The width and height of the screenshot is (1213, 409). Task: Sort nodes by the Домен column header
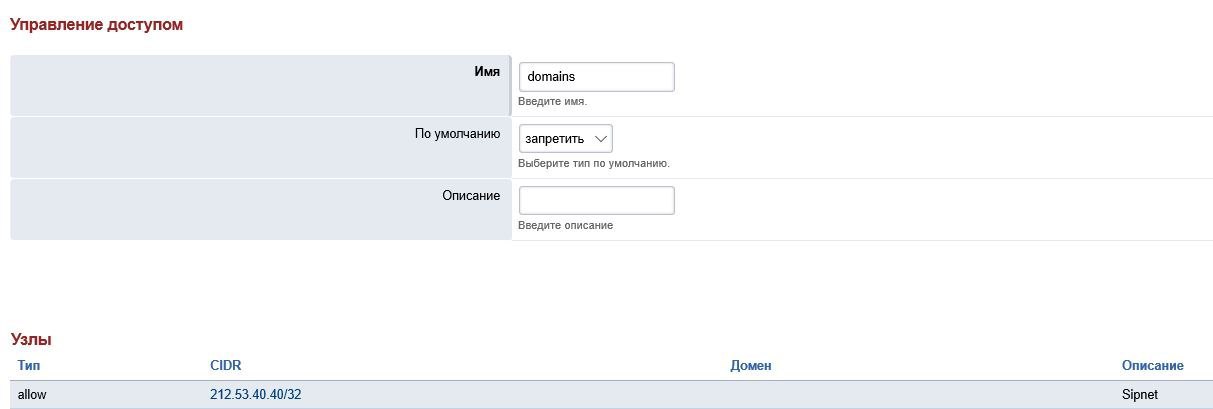point(751,366)
